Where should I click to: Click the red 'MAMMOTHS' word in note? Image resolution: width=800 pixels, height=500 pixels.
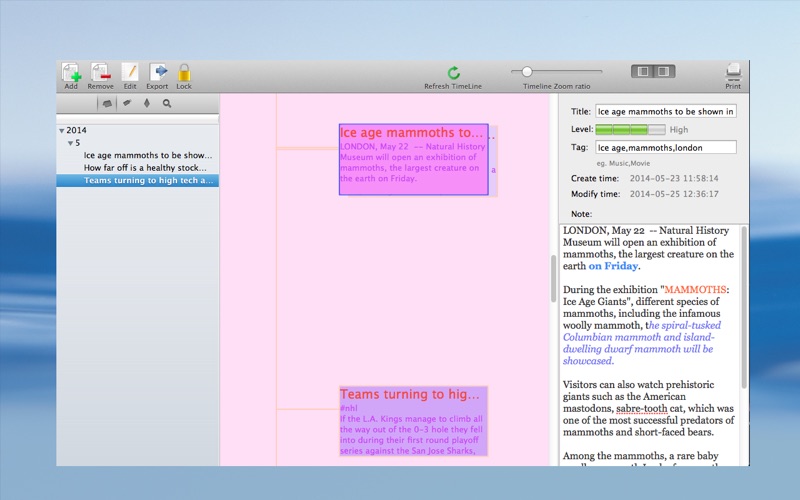[695, 290]
